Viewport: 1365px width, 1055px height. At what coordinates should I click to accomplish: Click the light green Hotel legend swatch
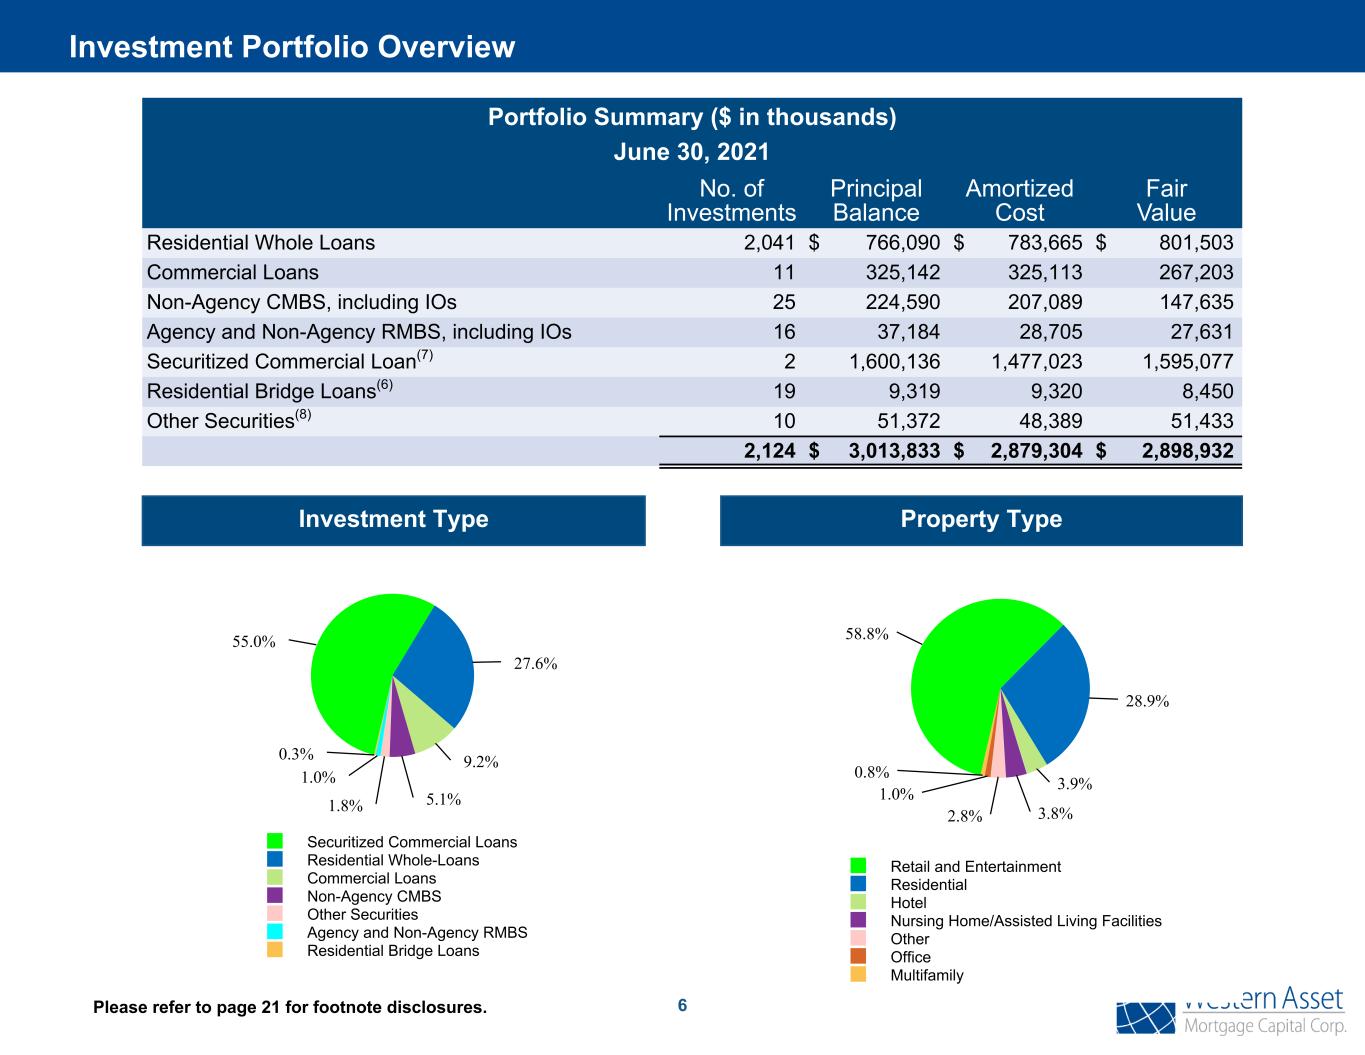pyautogui.click(x=859, y=902)
